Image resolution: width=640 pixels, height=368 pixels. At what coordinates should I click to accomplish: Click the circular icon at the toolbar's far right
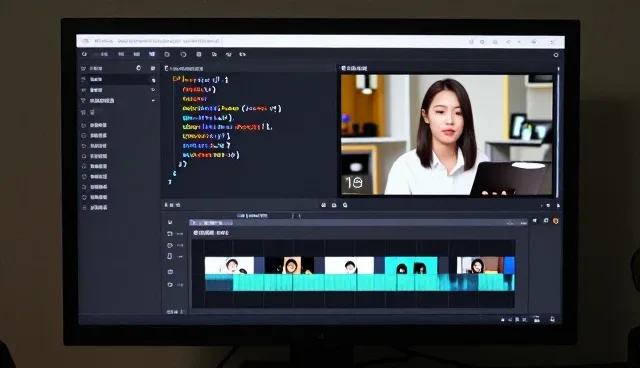pos(556,55)
